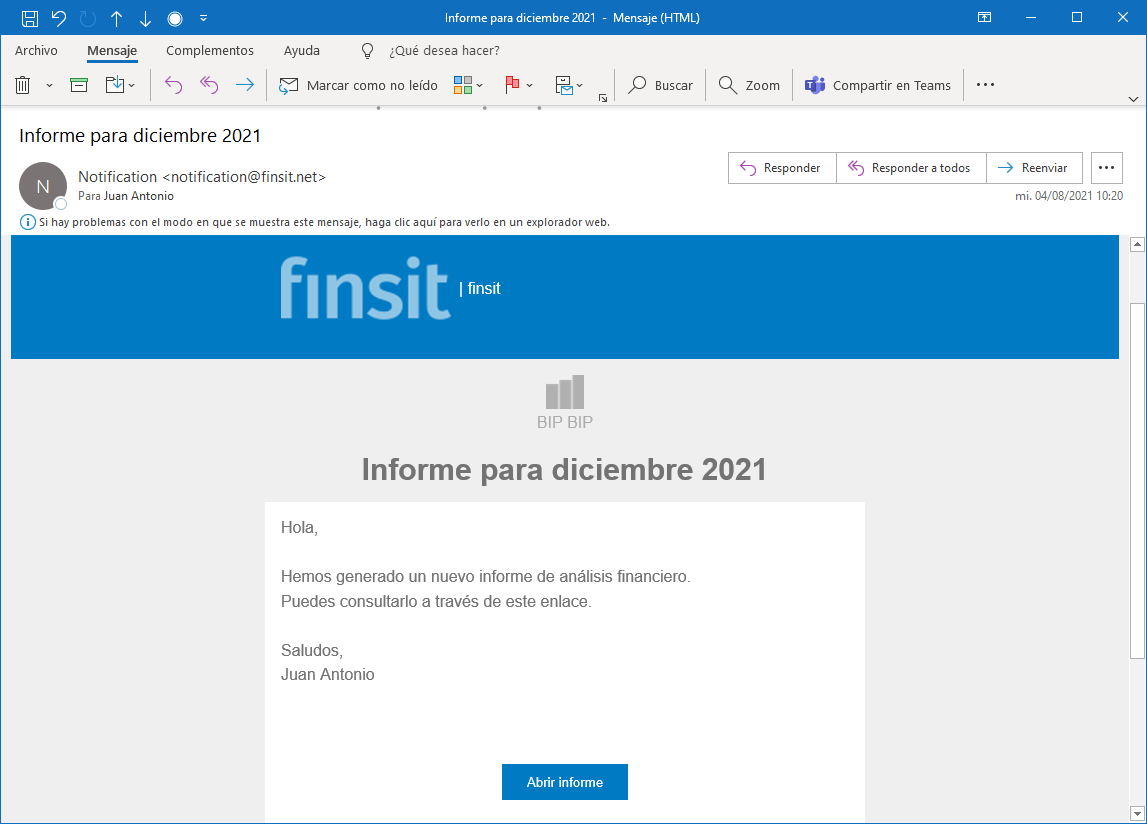Open ribbon more commands ellipsis
Image resolution: width=1147 pixels, height=824 pixels.
(x=985, y=85)
